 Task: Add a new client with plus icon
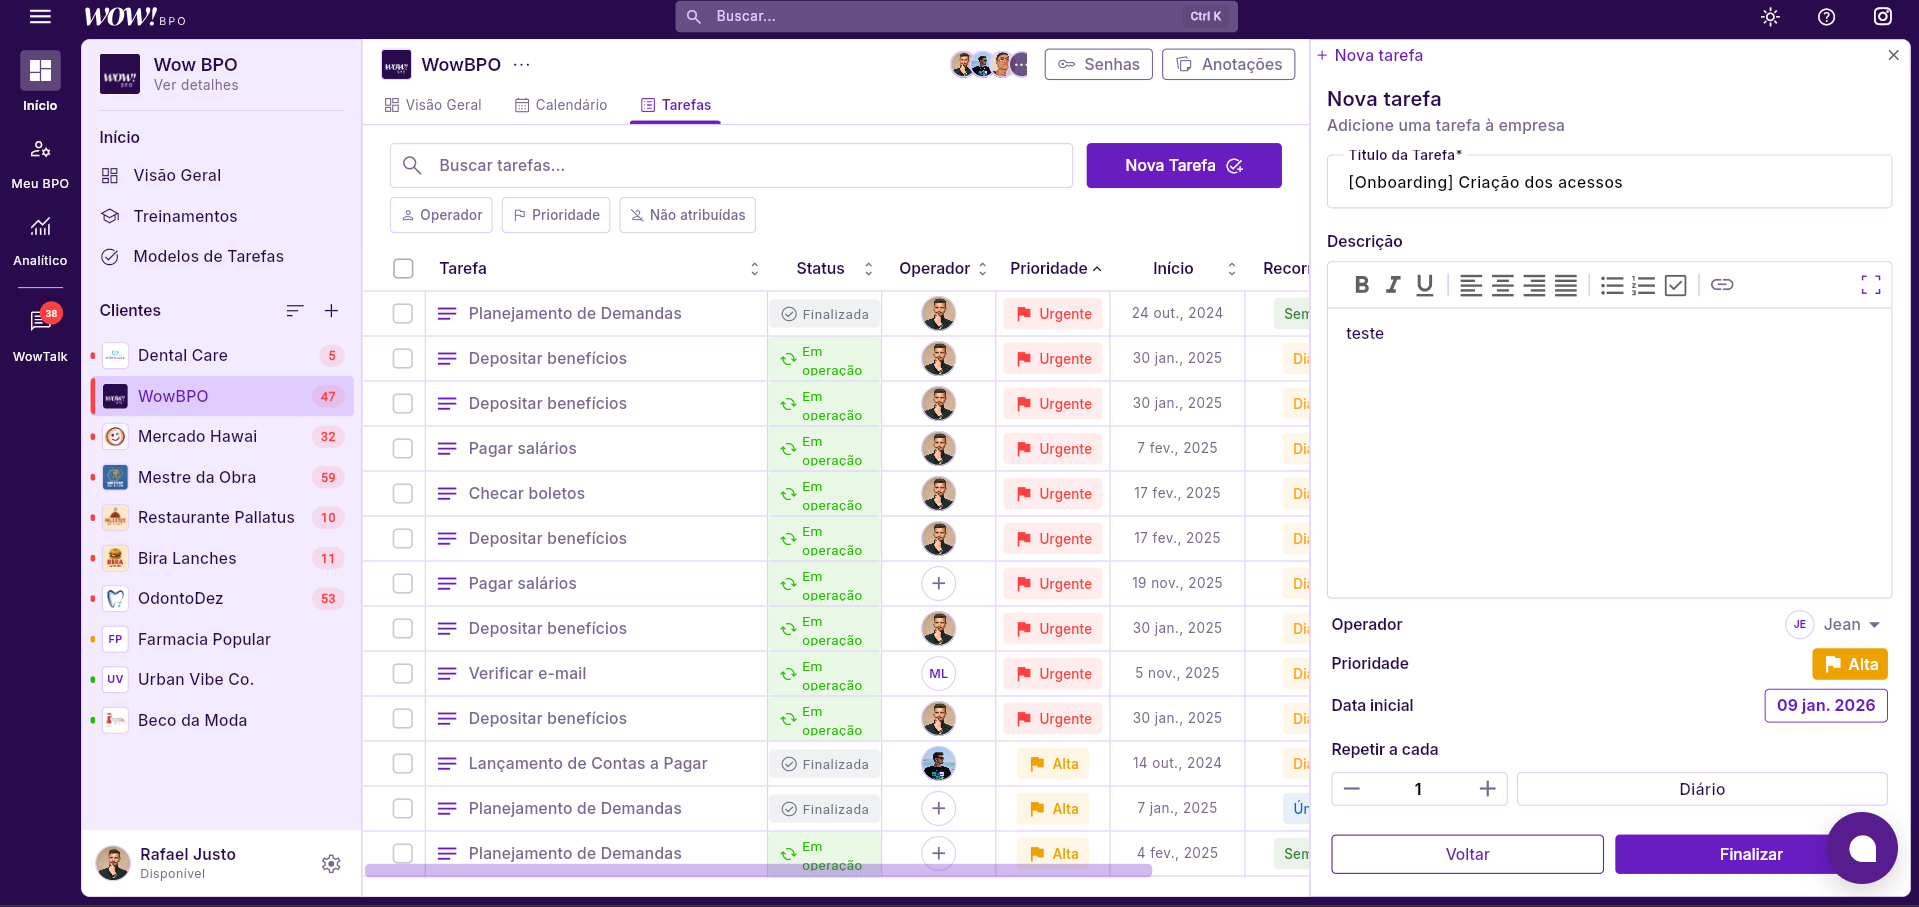tap(331, 311)
